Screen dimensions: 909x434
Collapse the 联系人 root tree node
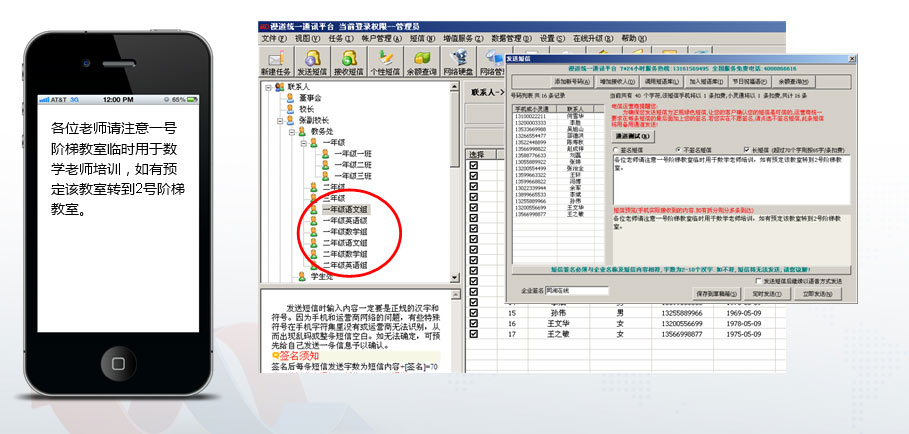click(265, 88)
